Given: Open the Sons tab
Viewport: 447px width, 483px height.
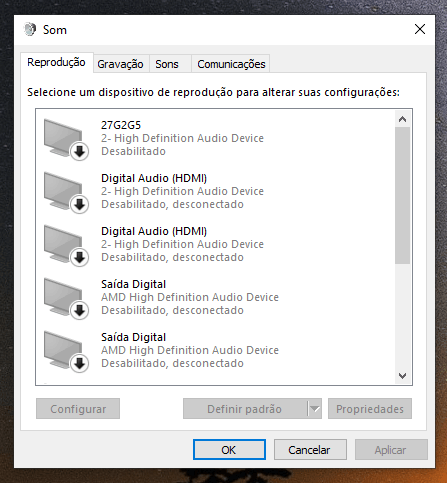Looking at the screenshot, I should tap(167, 64).
